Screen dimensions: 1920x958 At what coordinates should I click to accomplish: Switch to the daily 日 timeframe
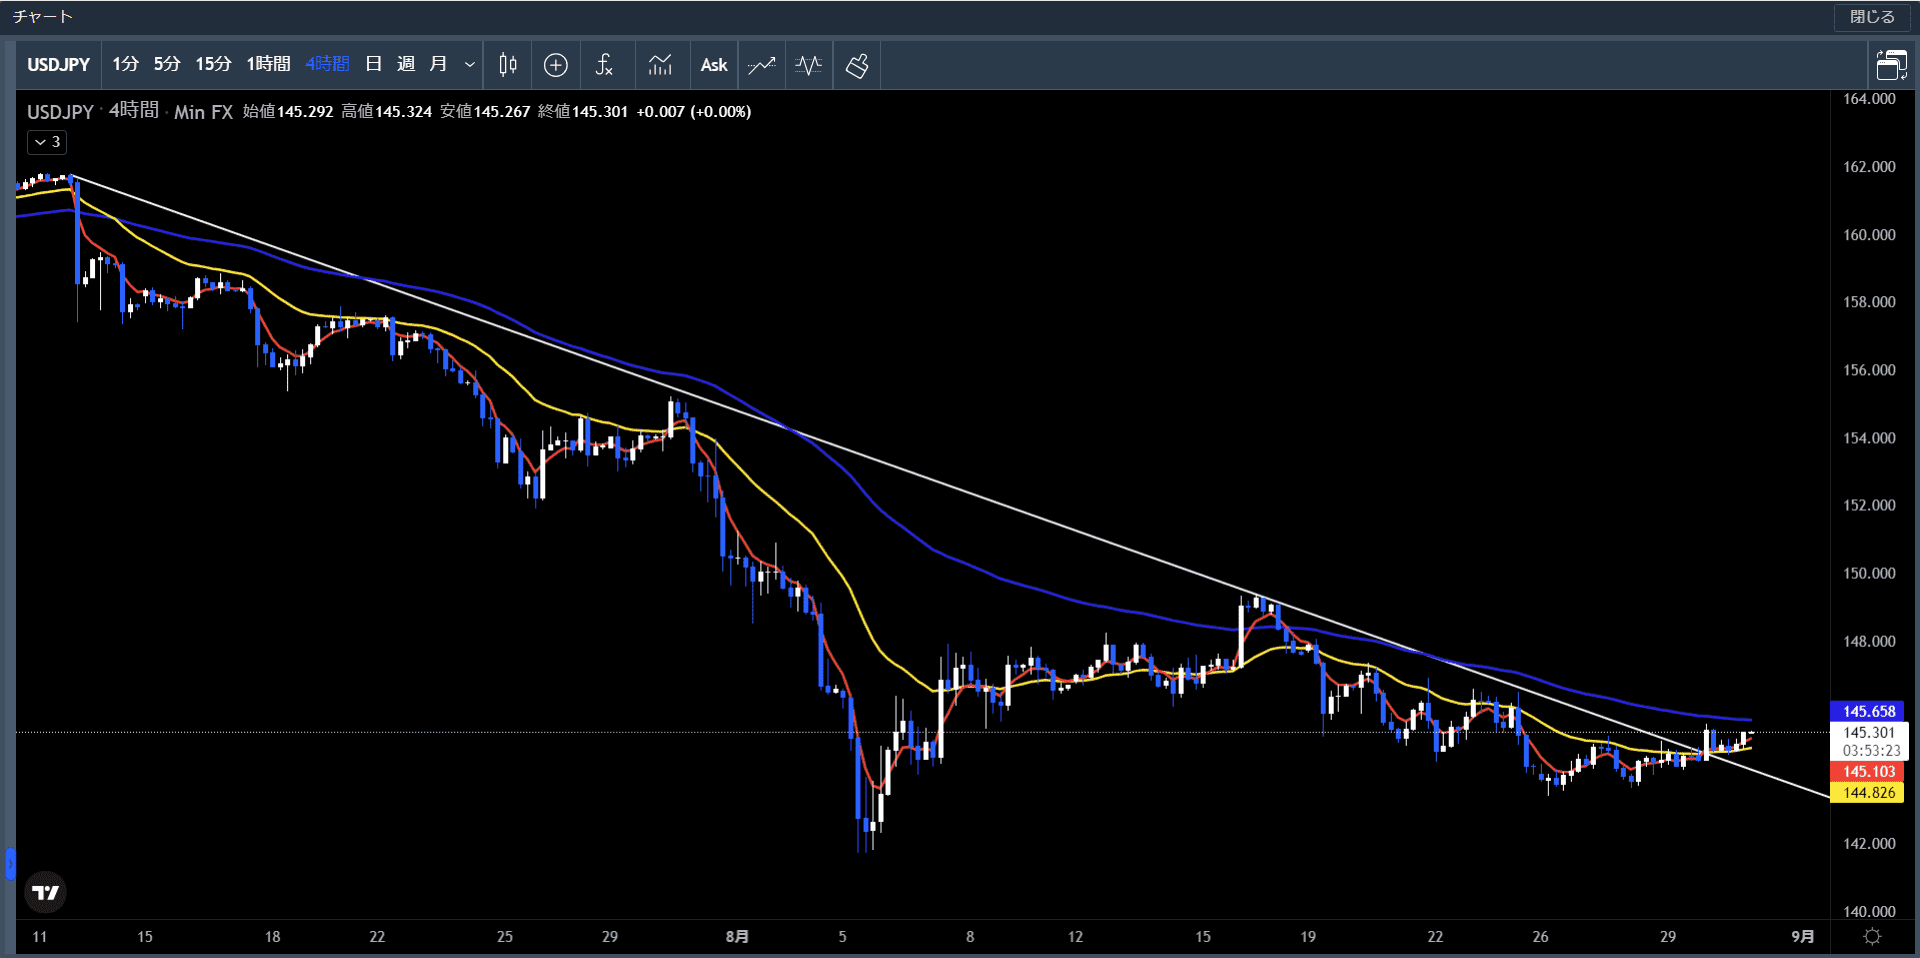click(x=373, y=64)
